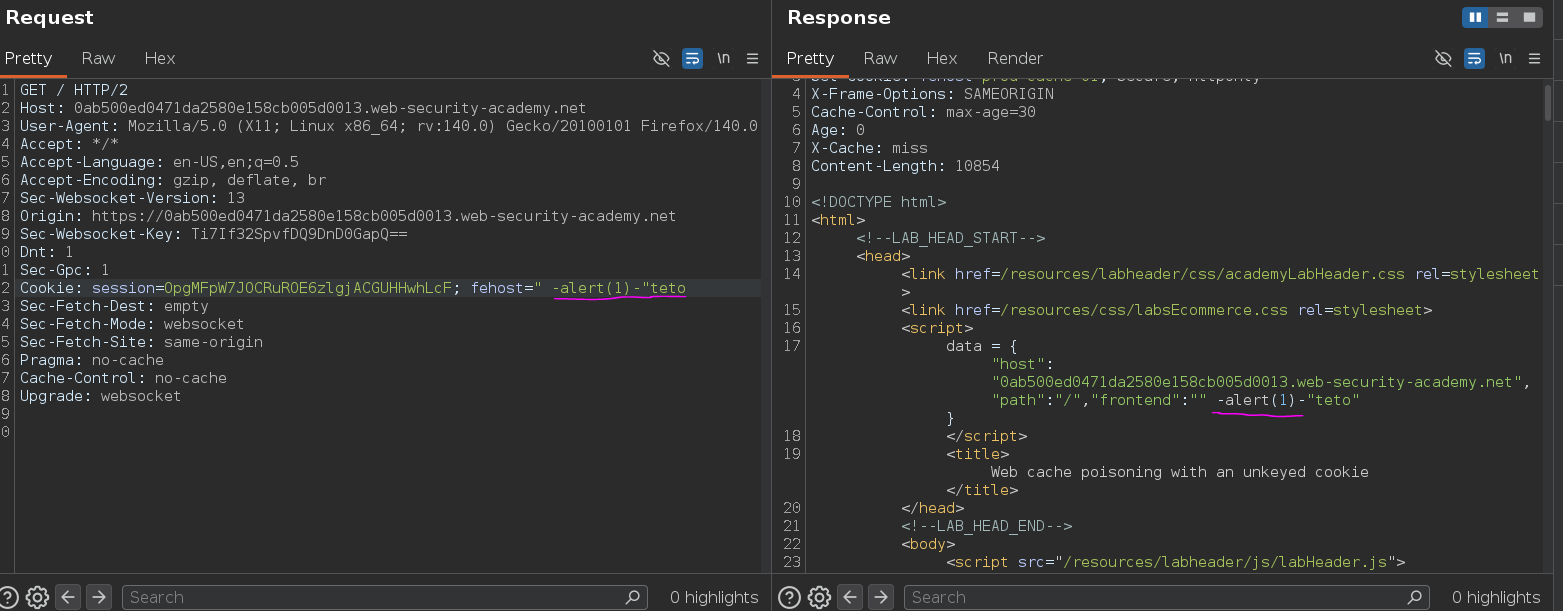The width and height of the screenshot is (1563, 611).
Task: Click the session cookie value
Action: [308, 288]
